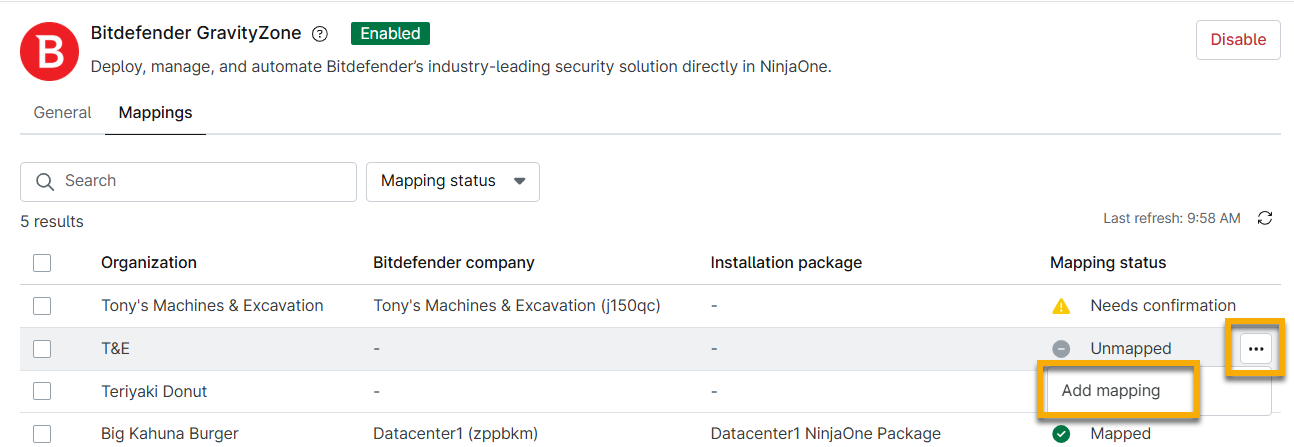Click the help question mark icon
The width and height of the screenshot is (1294, 447).
[320, 34]
